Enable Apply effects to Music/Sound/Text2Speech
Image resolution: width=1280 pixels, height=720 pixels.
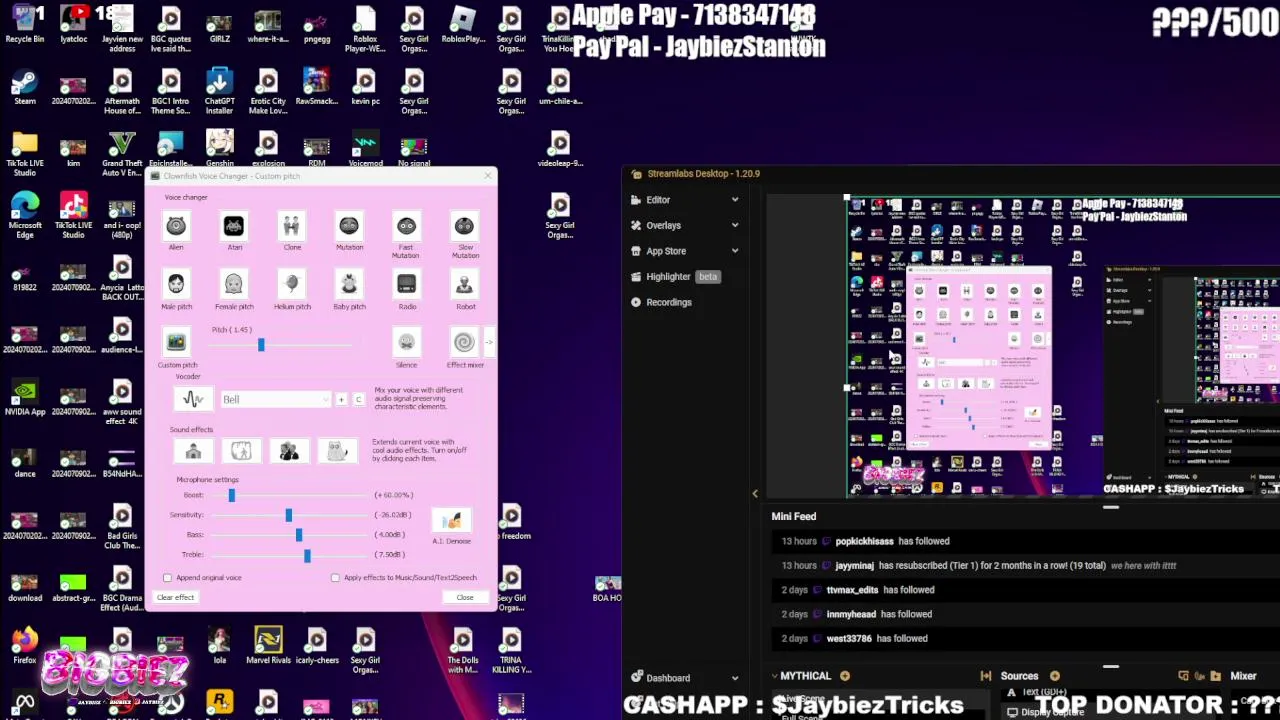click(x=335, y=578)
